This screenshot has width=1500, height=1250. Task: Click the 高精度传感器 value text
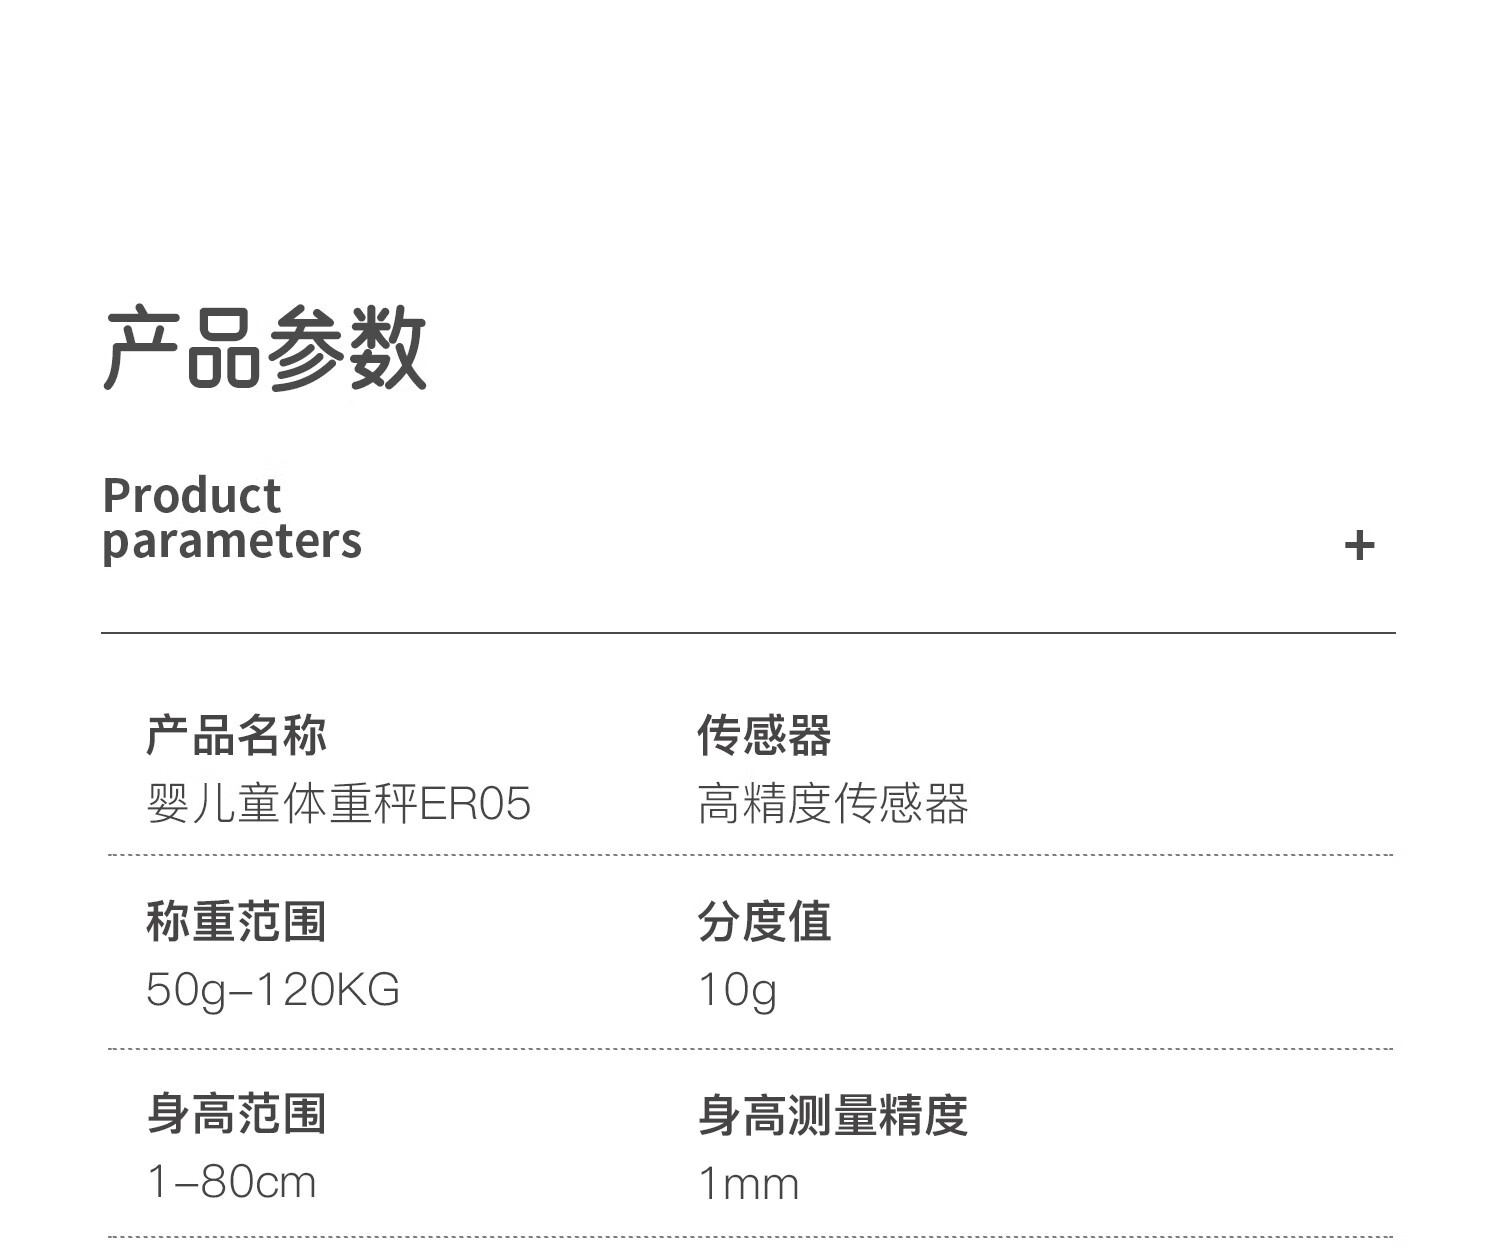(x=833, y=803)
